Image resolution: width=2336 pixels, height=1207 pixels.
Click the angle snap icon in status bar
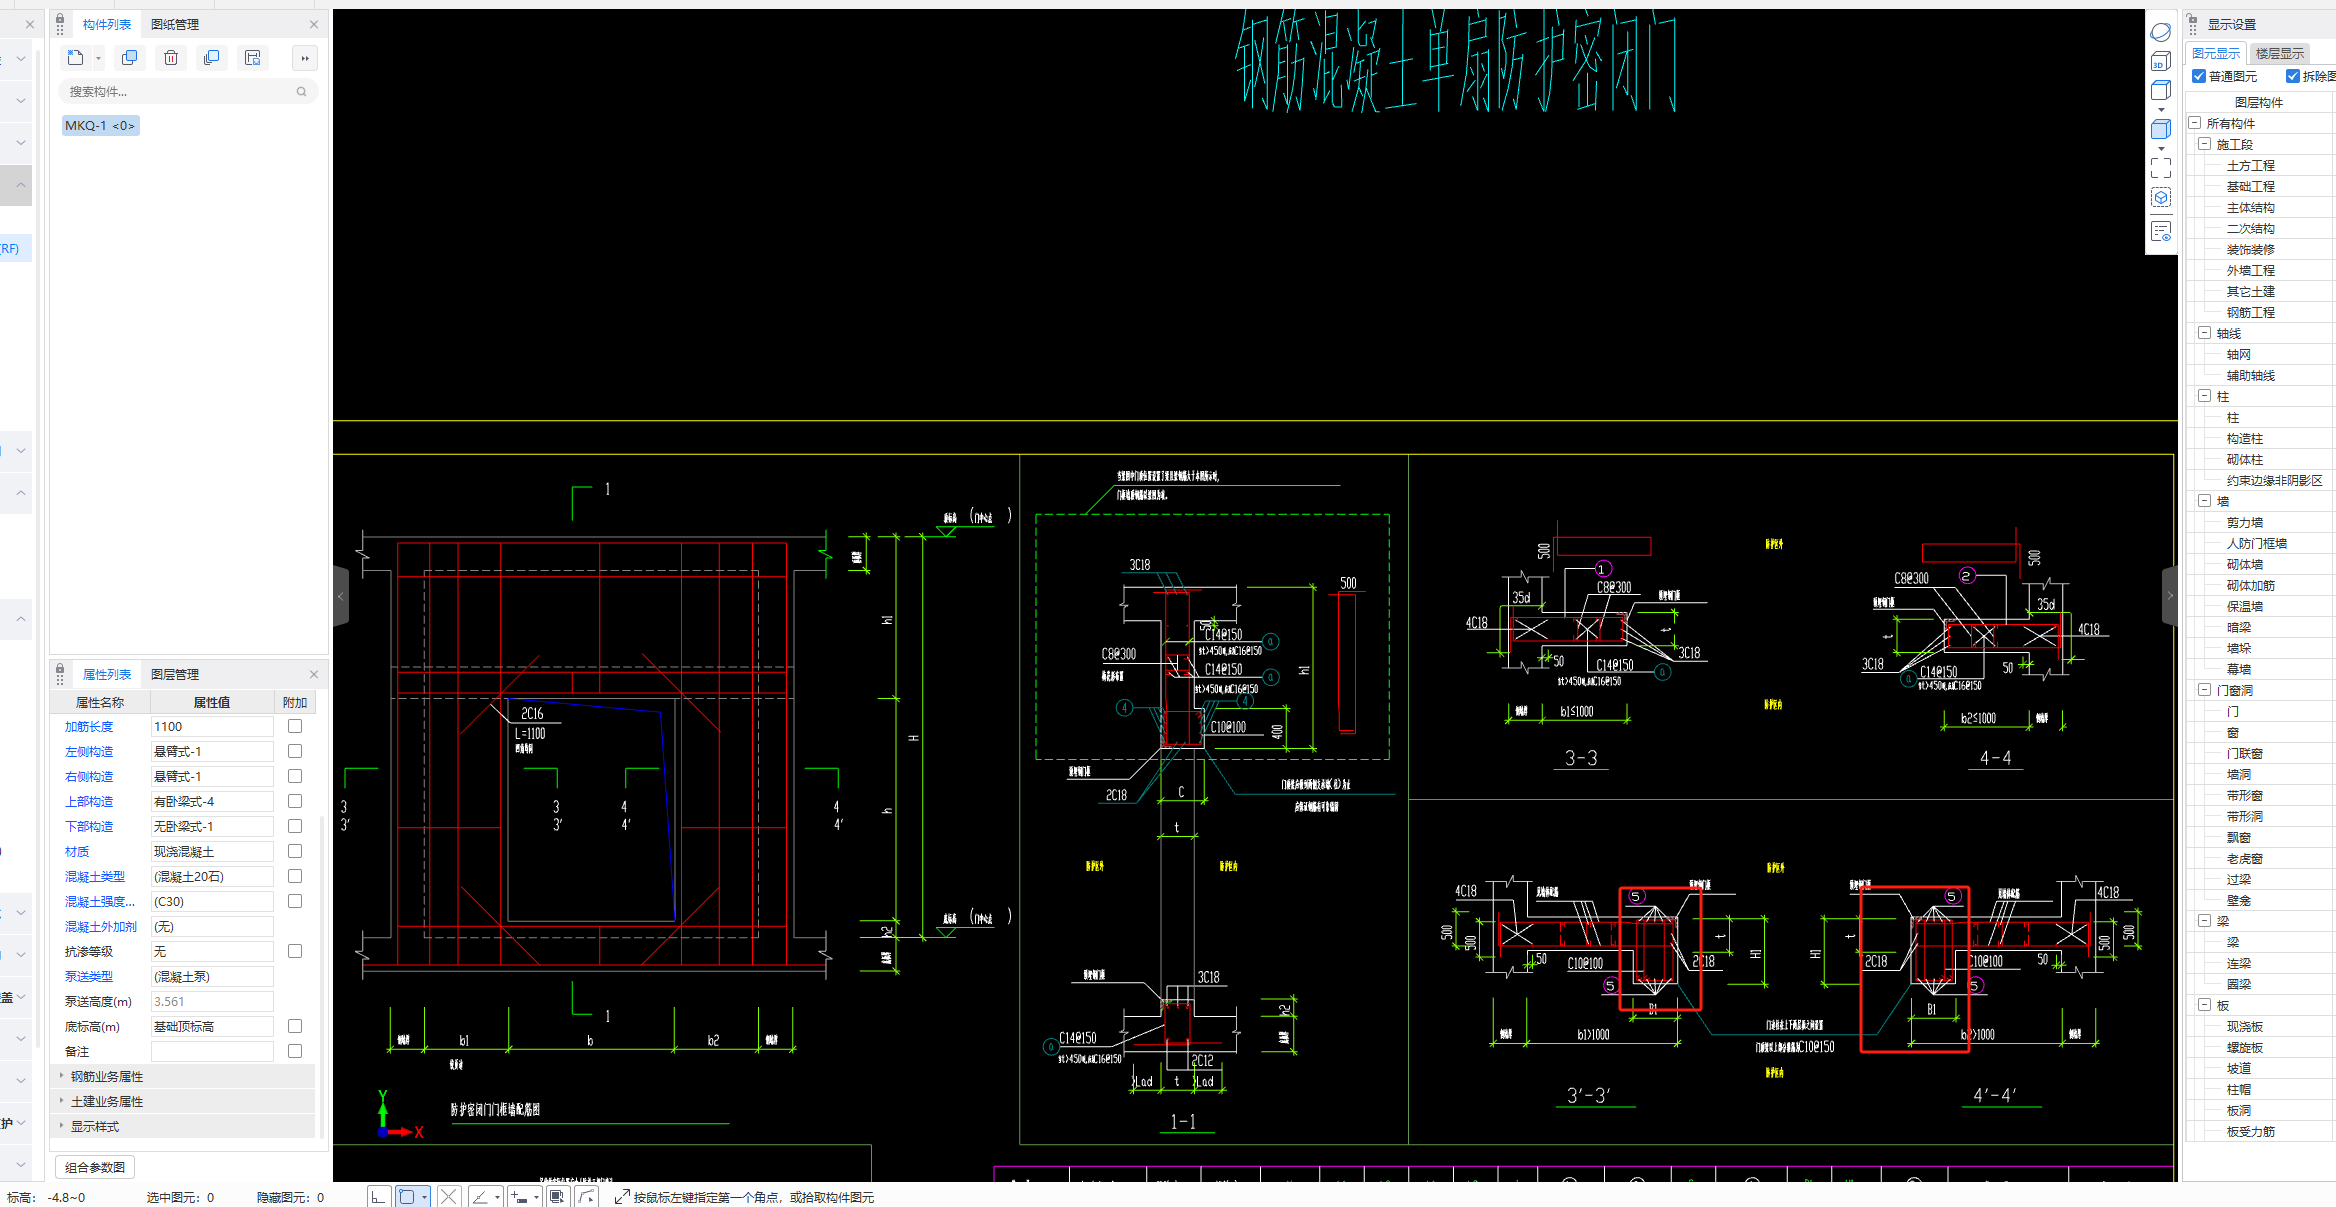(480, 1197)
